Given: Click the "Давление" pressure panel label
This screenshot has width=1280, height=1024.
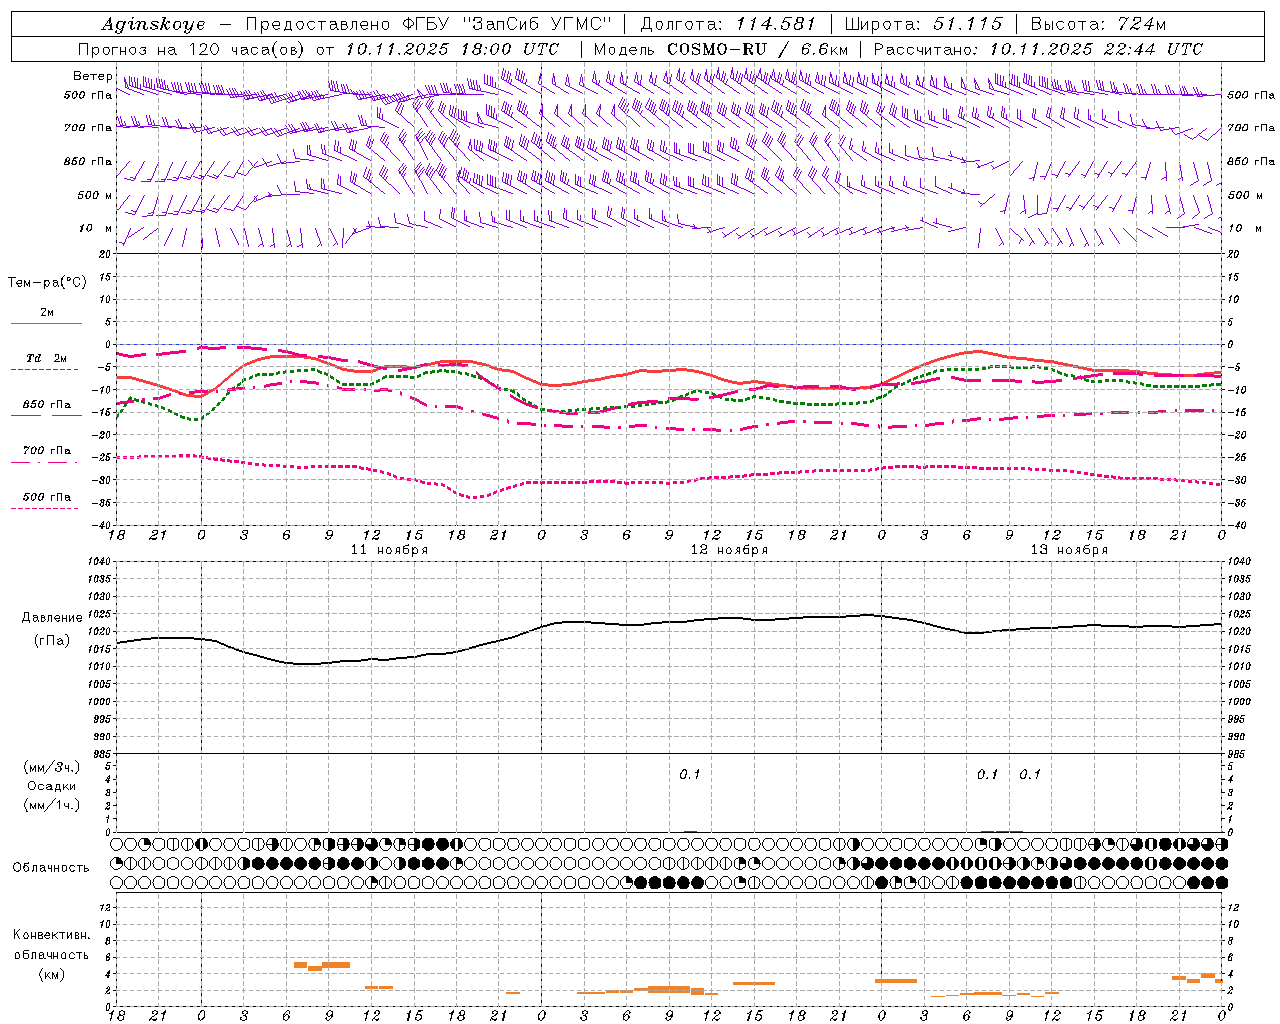Looking at the screenshot, I should pos(52,617).
